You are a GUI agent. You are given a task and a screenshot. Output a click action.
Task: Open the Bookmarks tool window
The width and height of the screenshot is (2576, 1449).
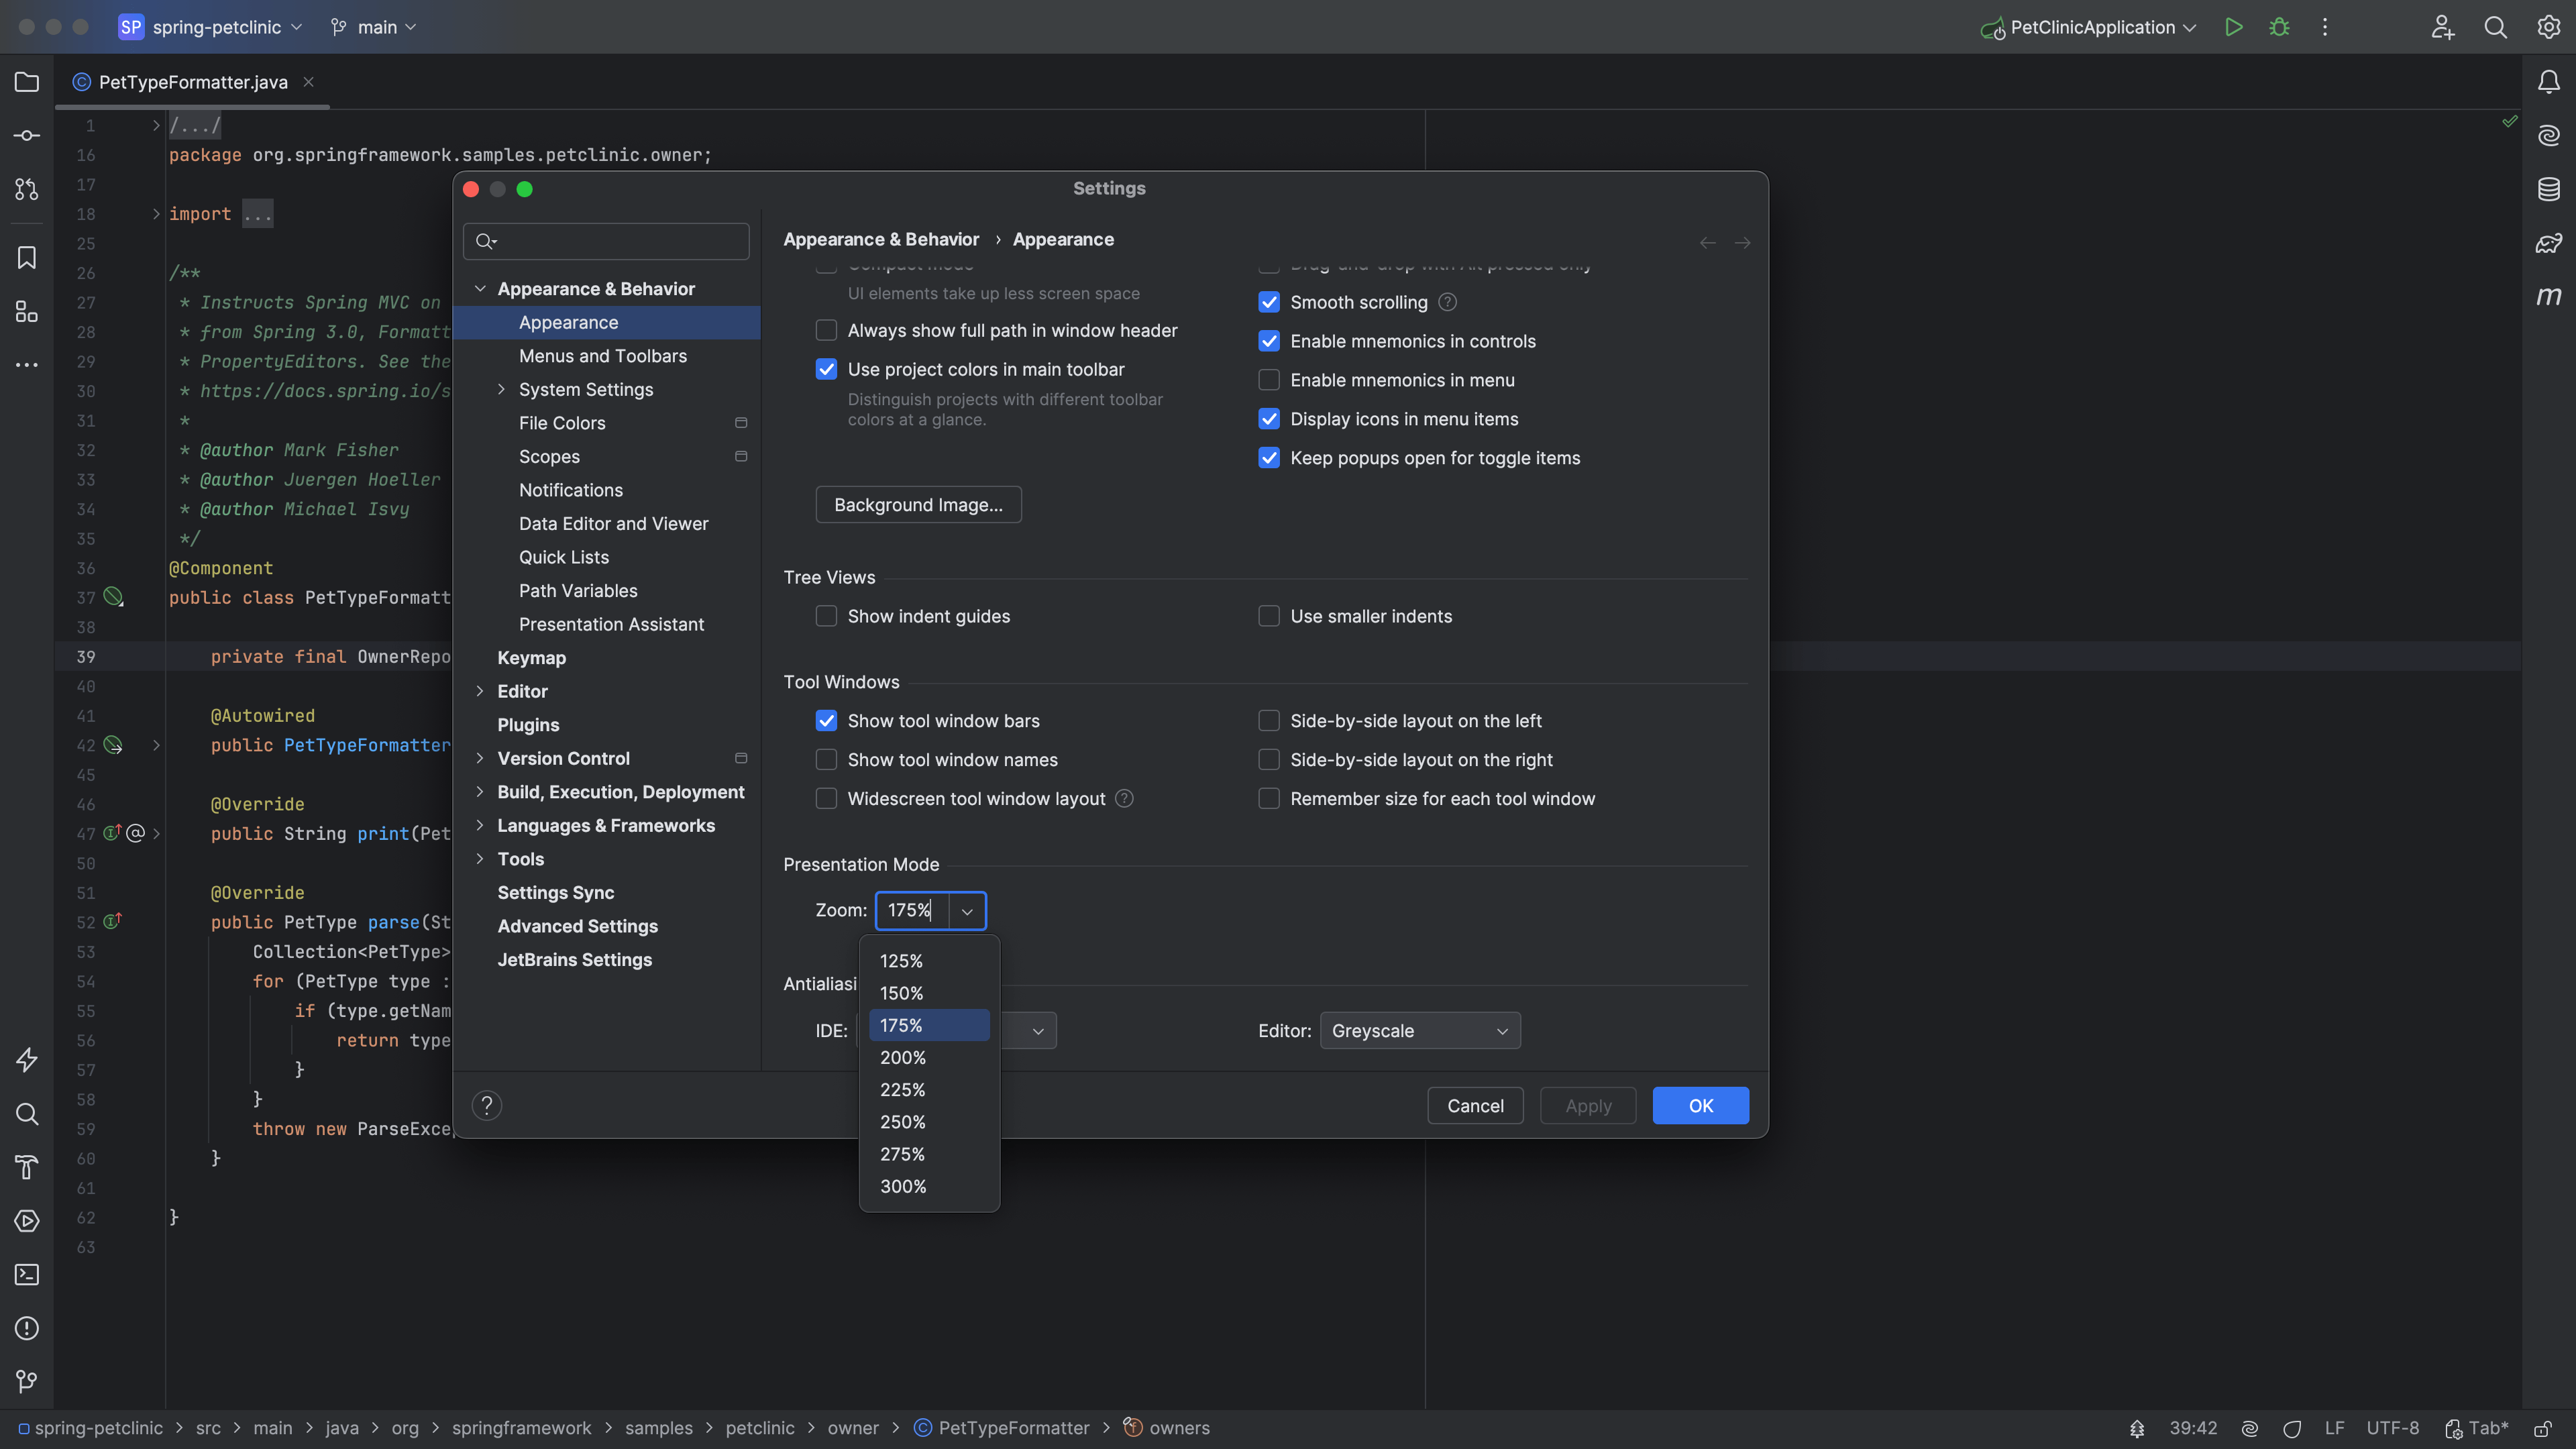pyautogui.click(x=26, y=257)
